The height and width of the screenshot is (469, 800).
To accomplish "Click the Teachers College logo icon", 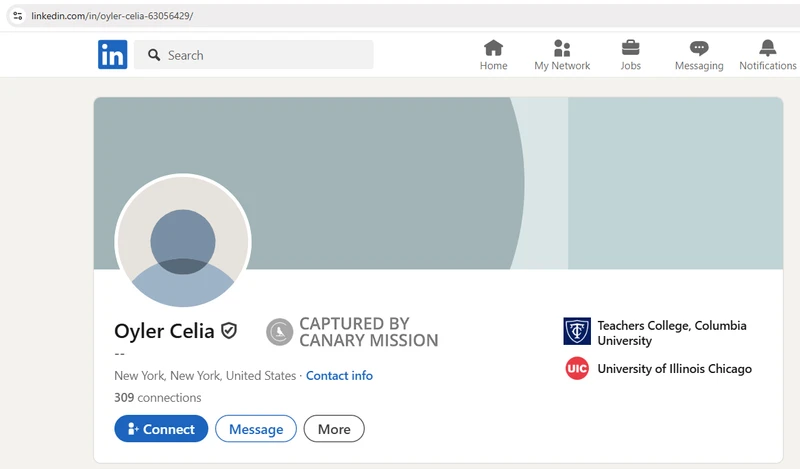I will (577, 331).
